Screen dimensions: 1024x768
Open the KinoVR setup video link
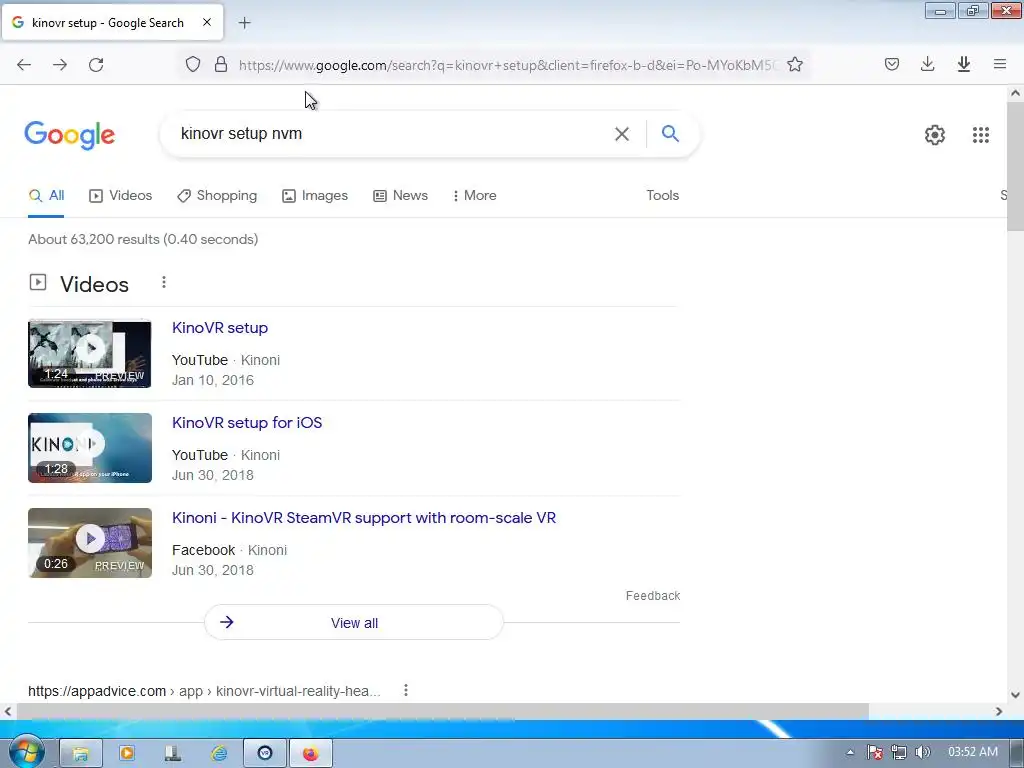tap(220, 328)
